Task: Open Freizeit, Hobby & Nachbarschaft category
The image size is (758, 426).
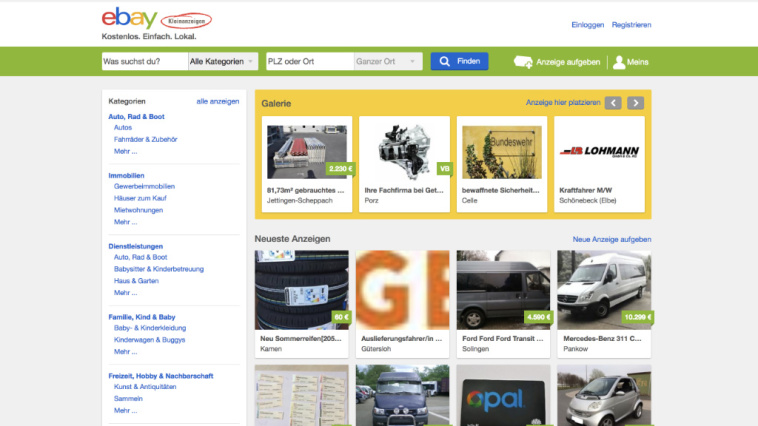Action: pos(160,376)
